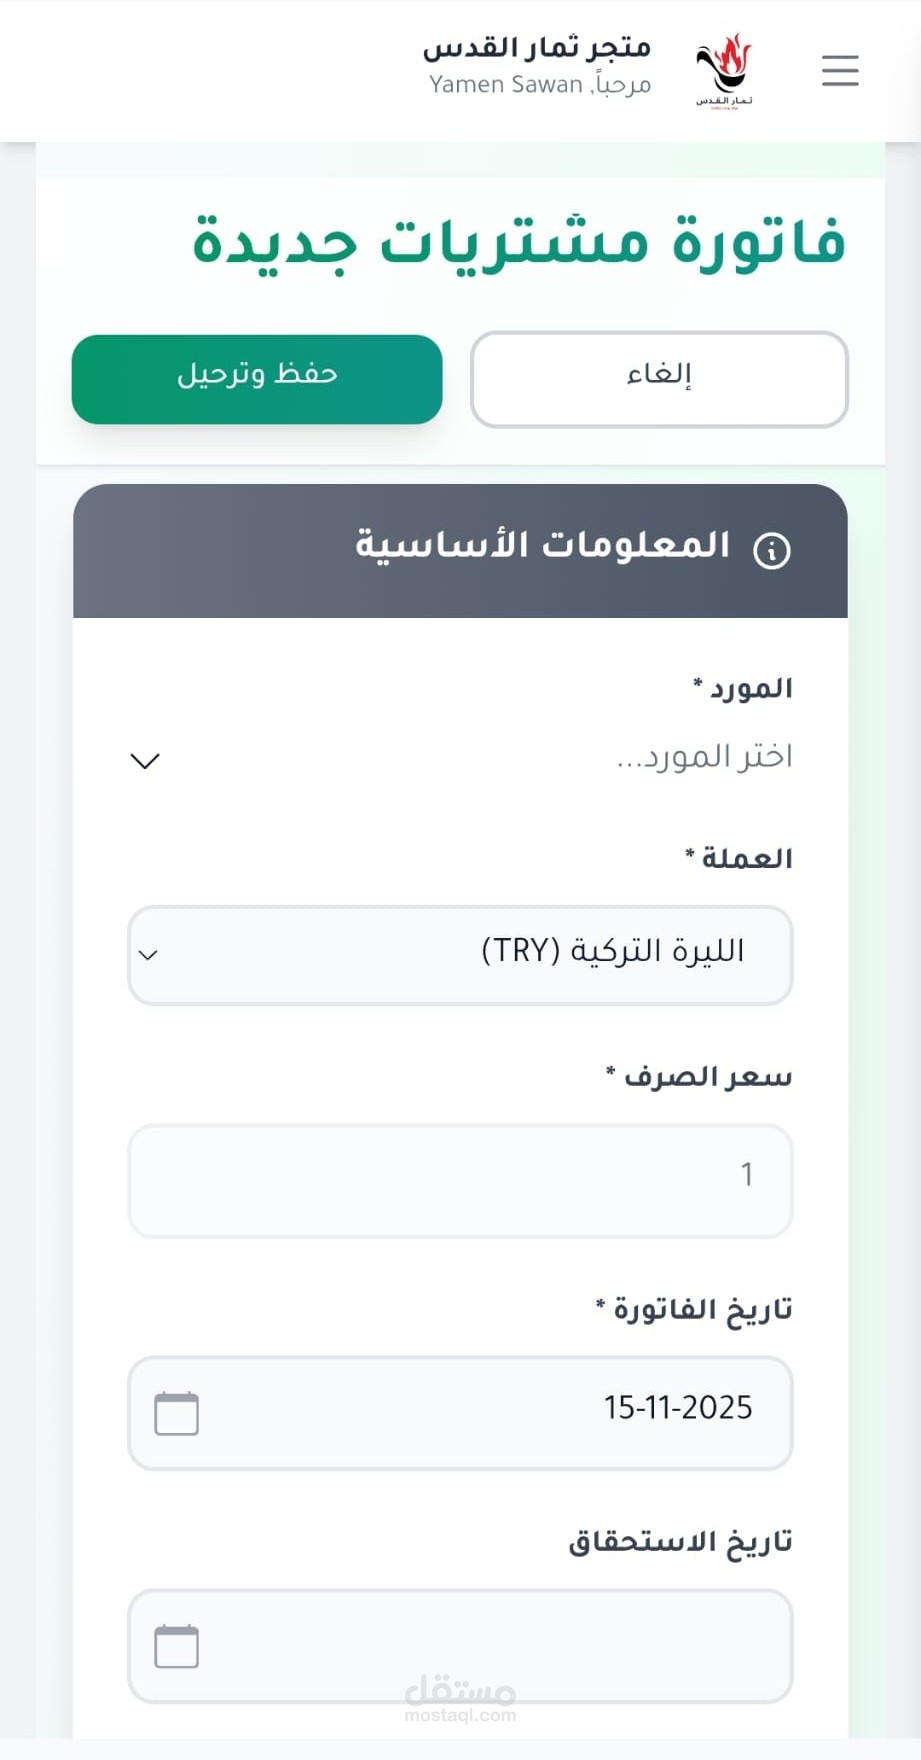Viewport: 921px width, 1760px height.
Task: Click the info icon beside المعلومات الأساسية
Action: 772,550
